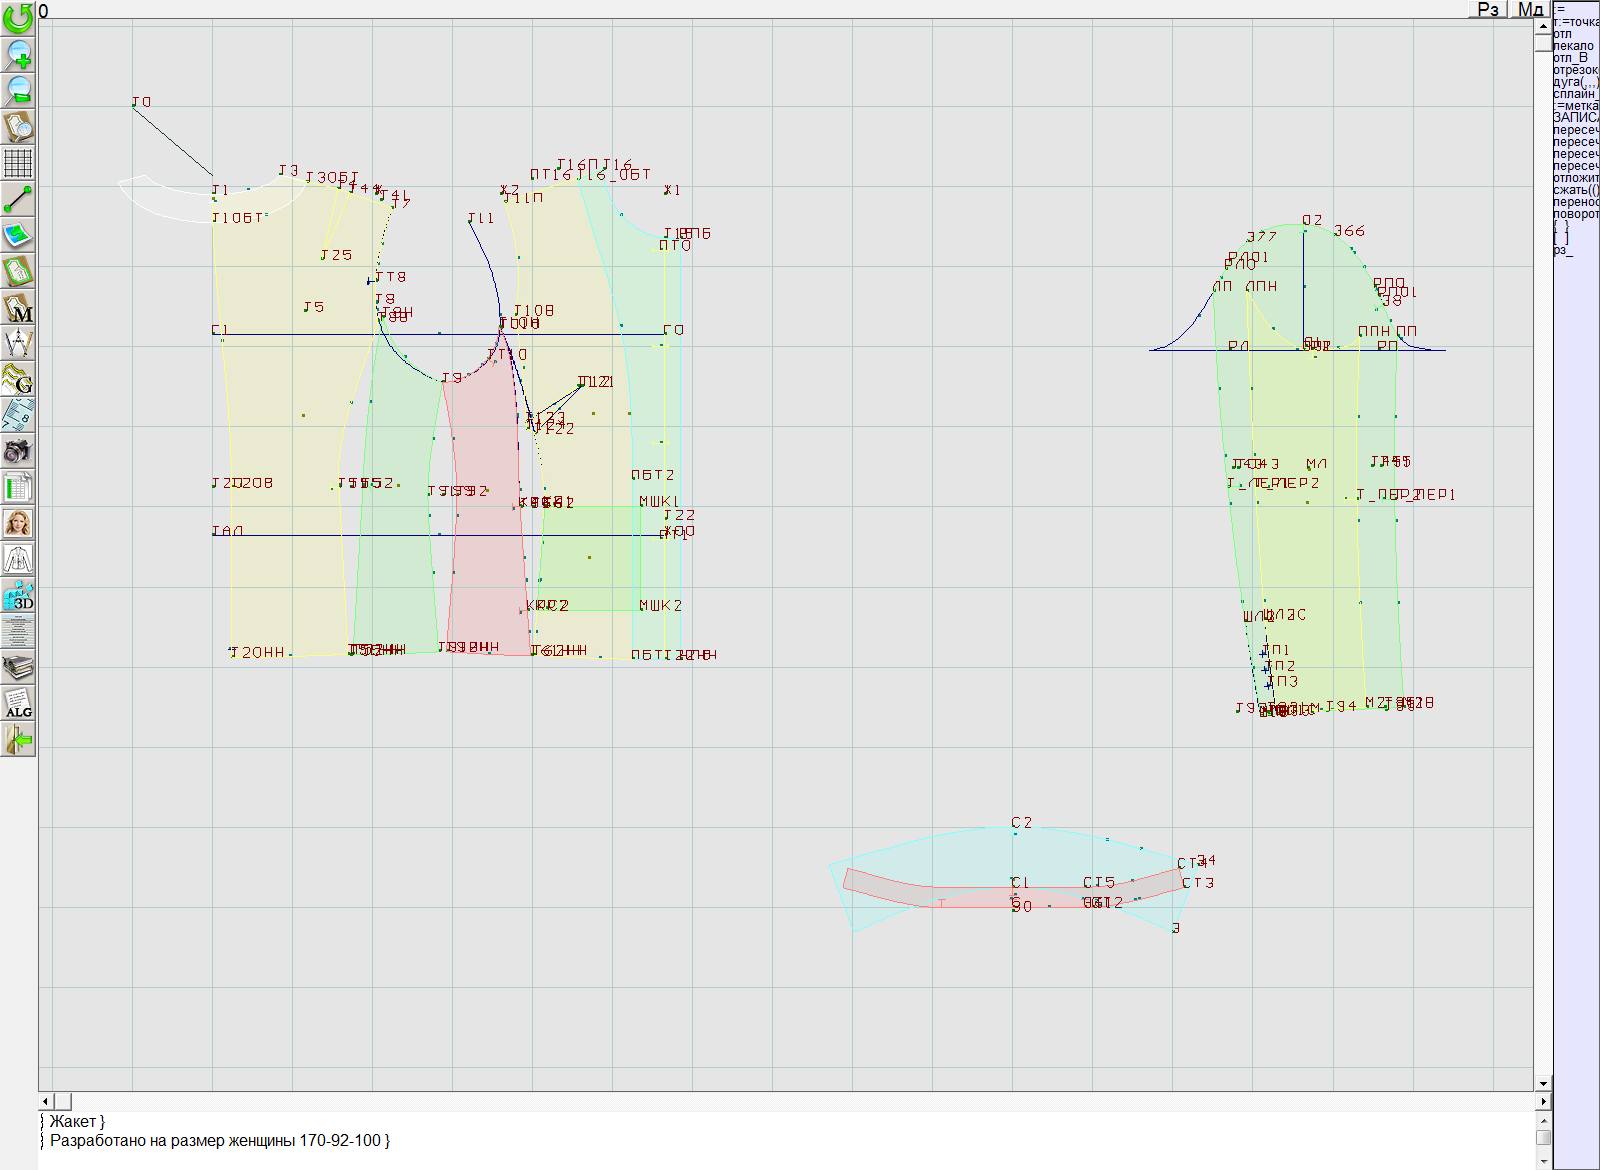Image resolution: width=1600 pixels, height=1170 pixels.
Task: Open the 3D view icon
Action: tap(18, 596)
